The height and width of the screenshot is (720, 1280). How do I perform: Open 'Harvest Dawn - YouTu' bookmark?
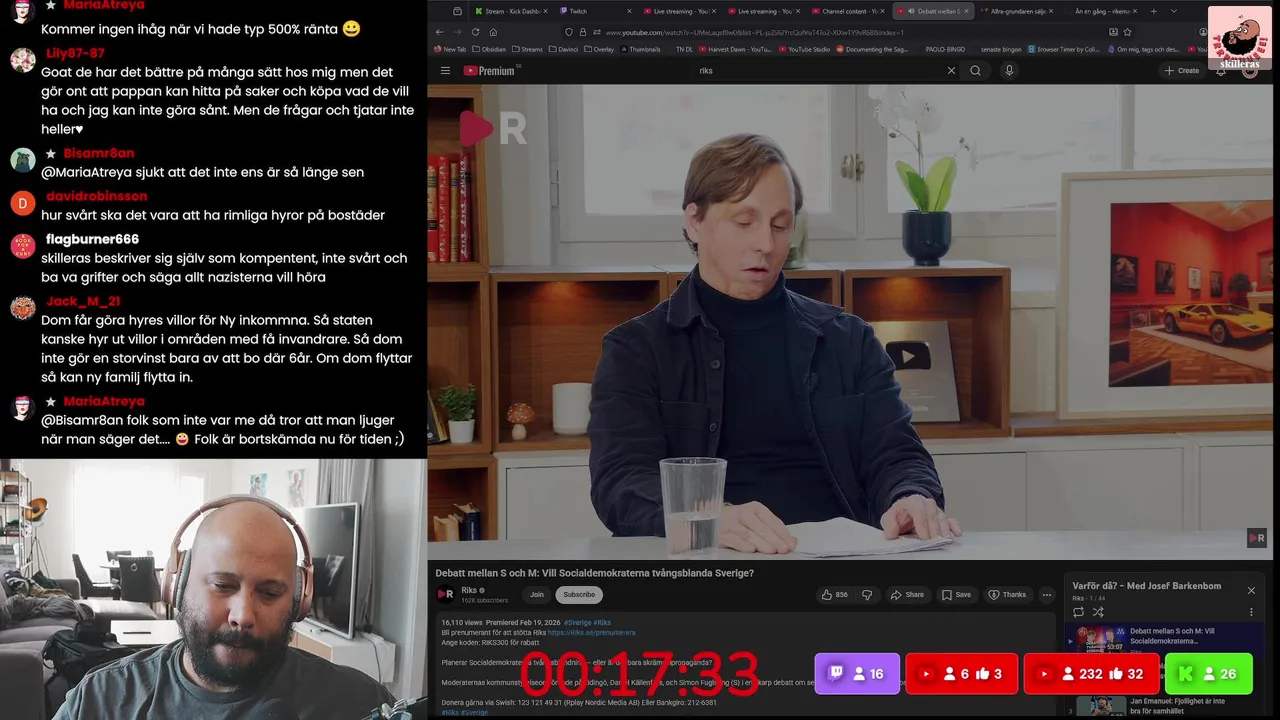coord(737,49)
